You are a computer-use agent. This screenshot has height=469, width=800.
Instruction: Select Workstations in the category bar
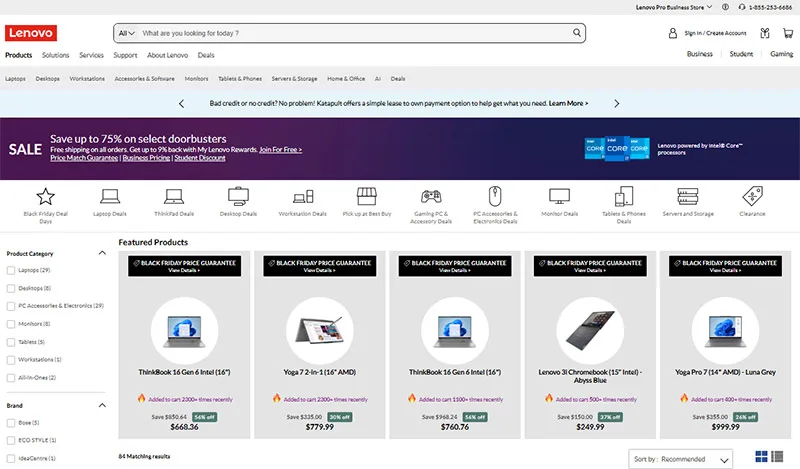pos(87,79)
